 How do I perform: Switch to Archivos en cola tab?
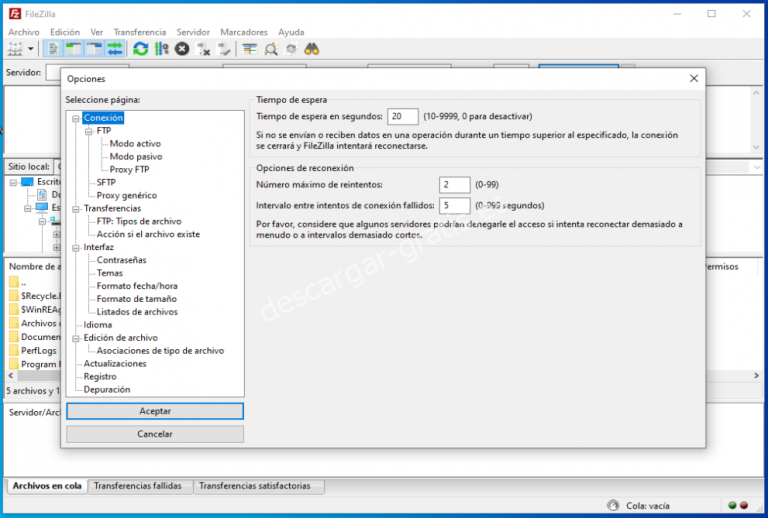click(x=47, y=486)
